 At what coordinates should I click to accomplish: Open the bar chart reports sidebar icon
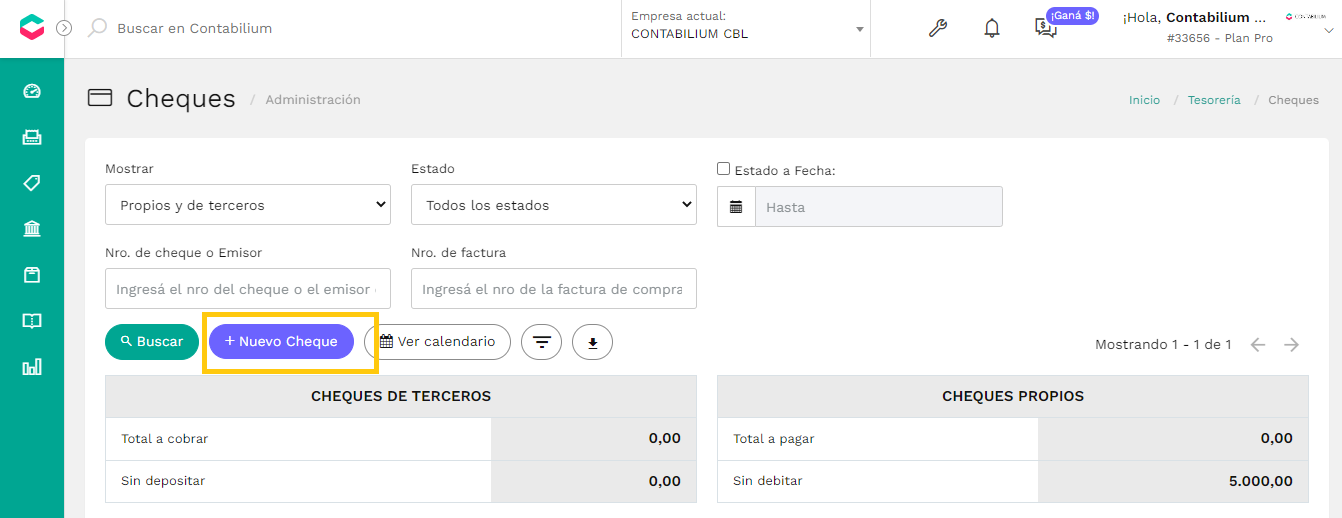tap(32, 367)
